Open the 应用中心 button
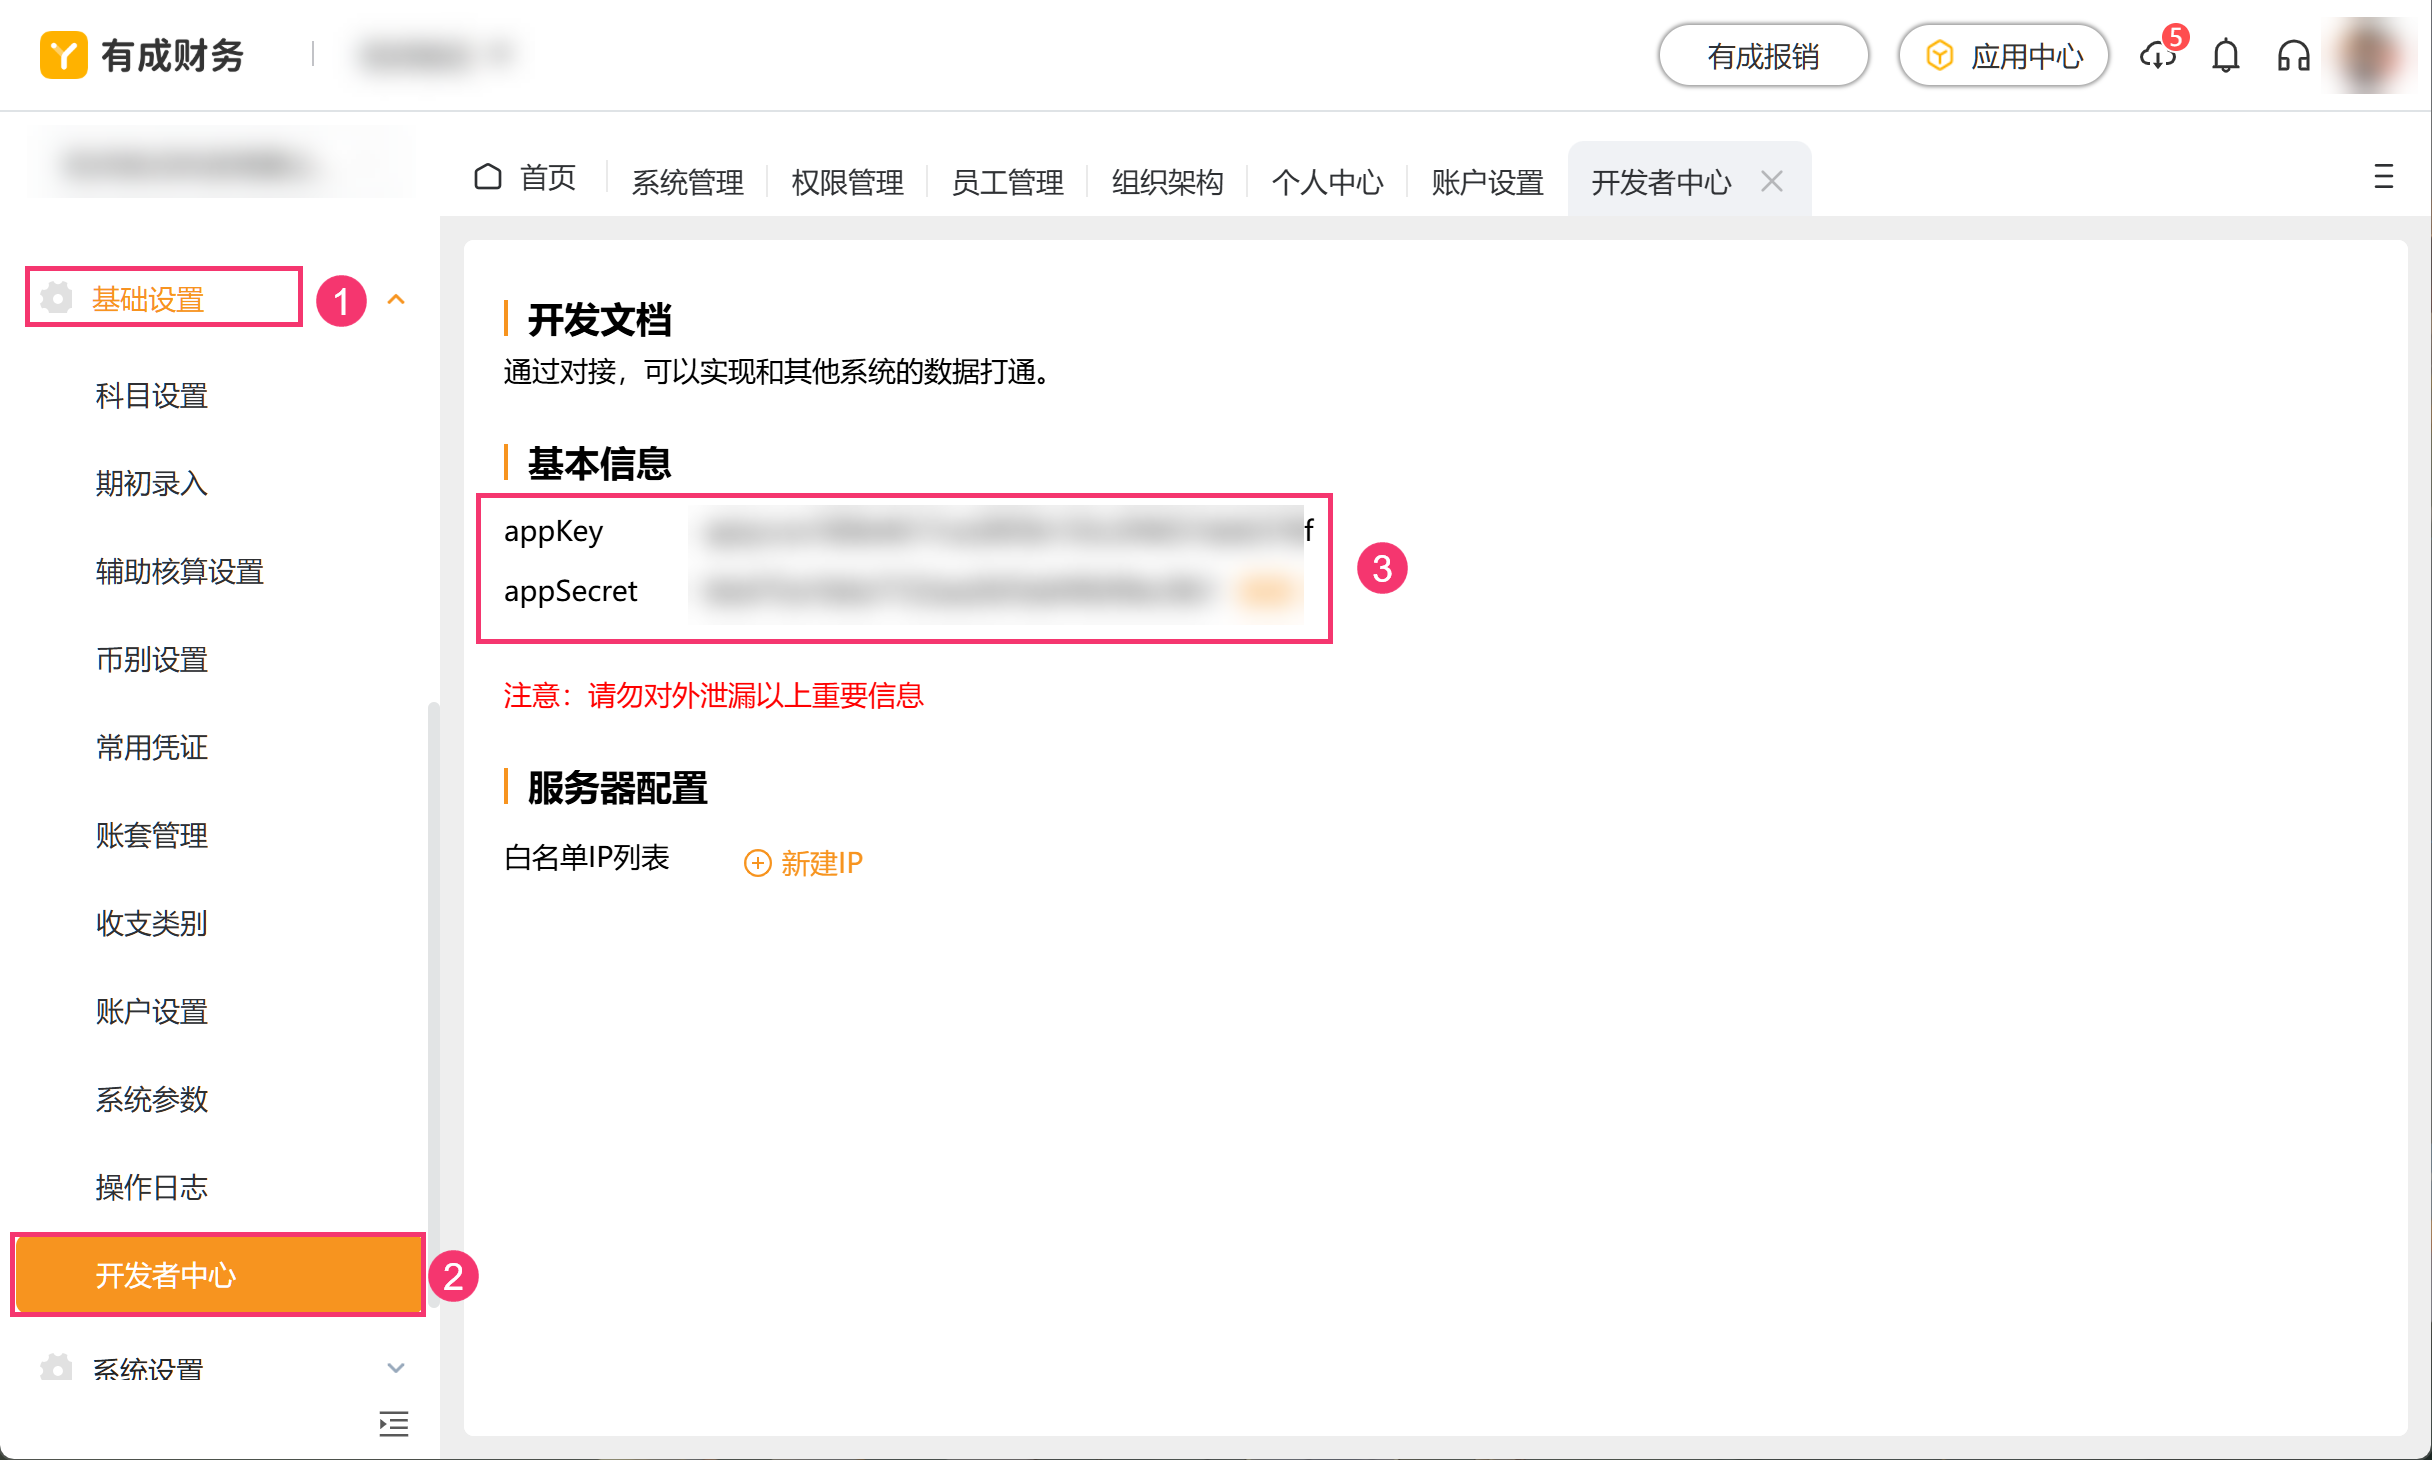The height and width of the screenshot is (1460, 2432). [2004, 56]
